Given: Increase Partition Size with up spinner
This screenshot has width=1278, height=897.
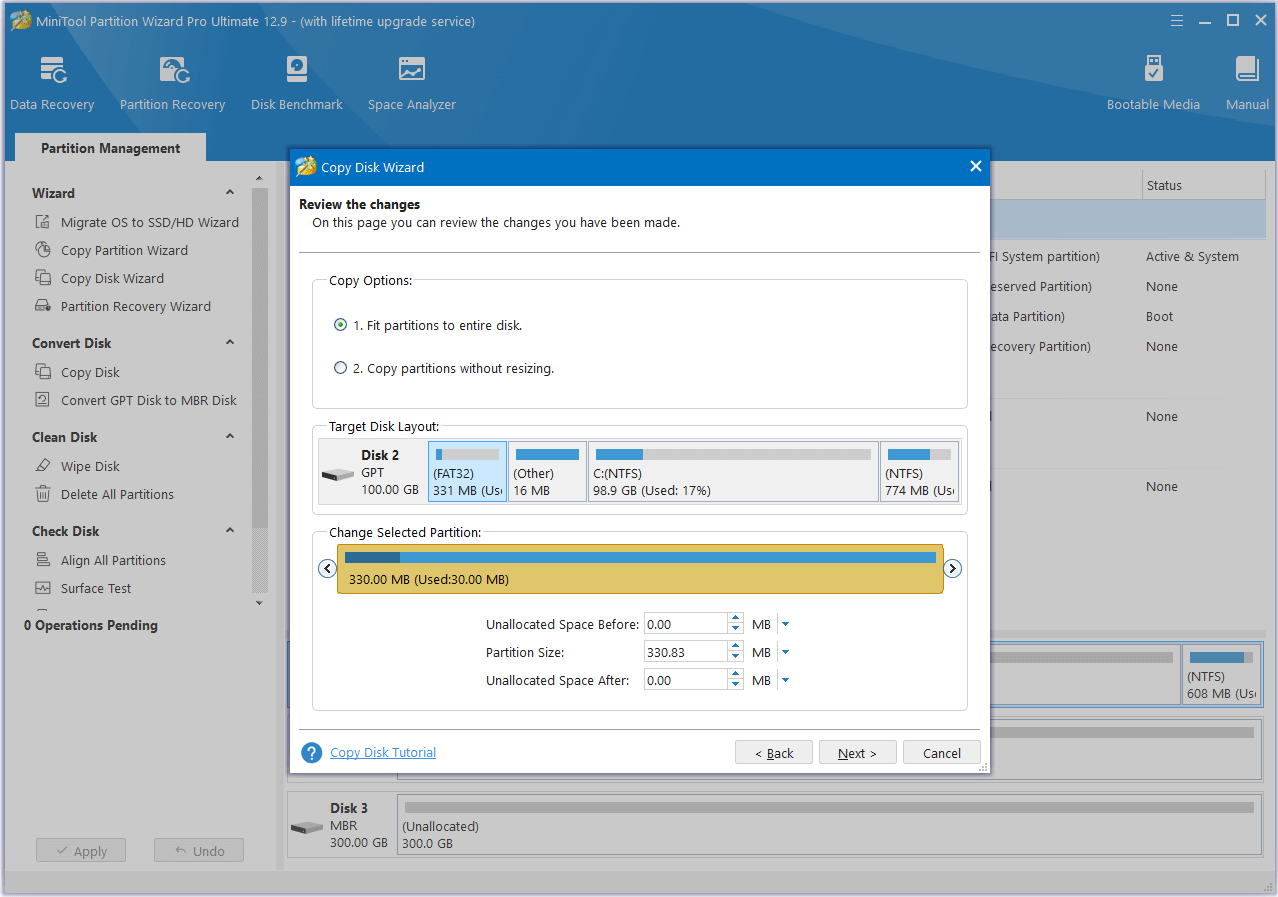Looking at the screenshot, I should [736, 646].
